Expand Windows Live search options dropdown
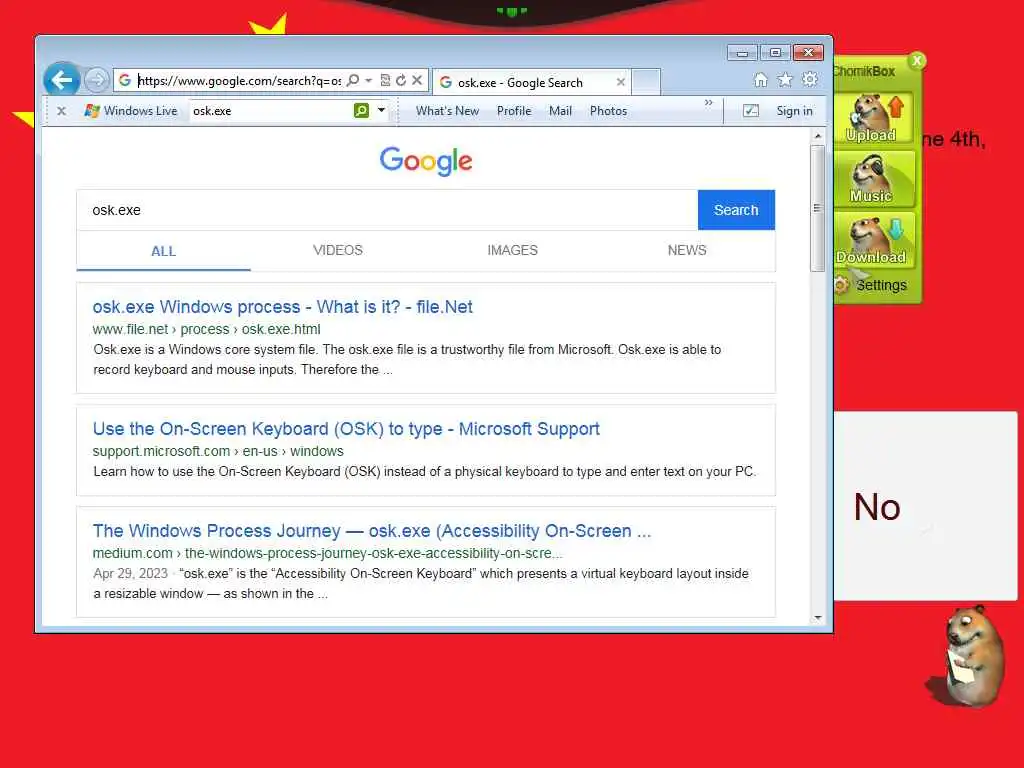1024x768 pixels. [381, 110]
